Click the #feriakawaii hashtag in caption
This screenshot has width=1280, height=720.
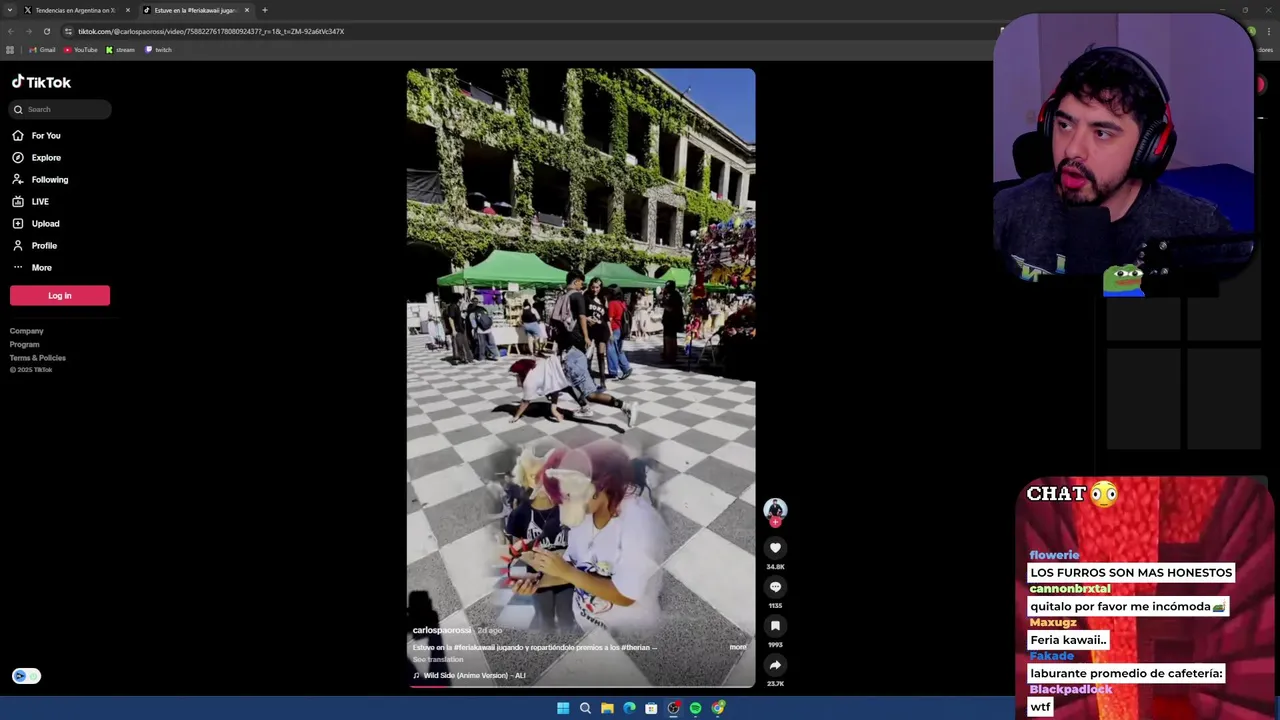[476, 647]
